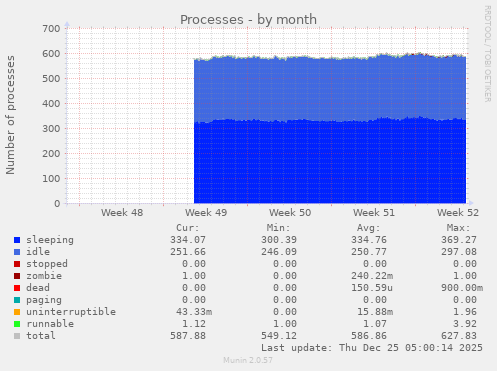Click the 'Last update' timestamp line

coord(372,348)
